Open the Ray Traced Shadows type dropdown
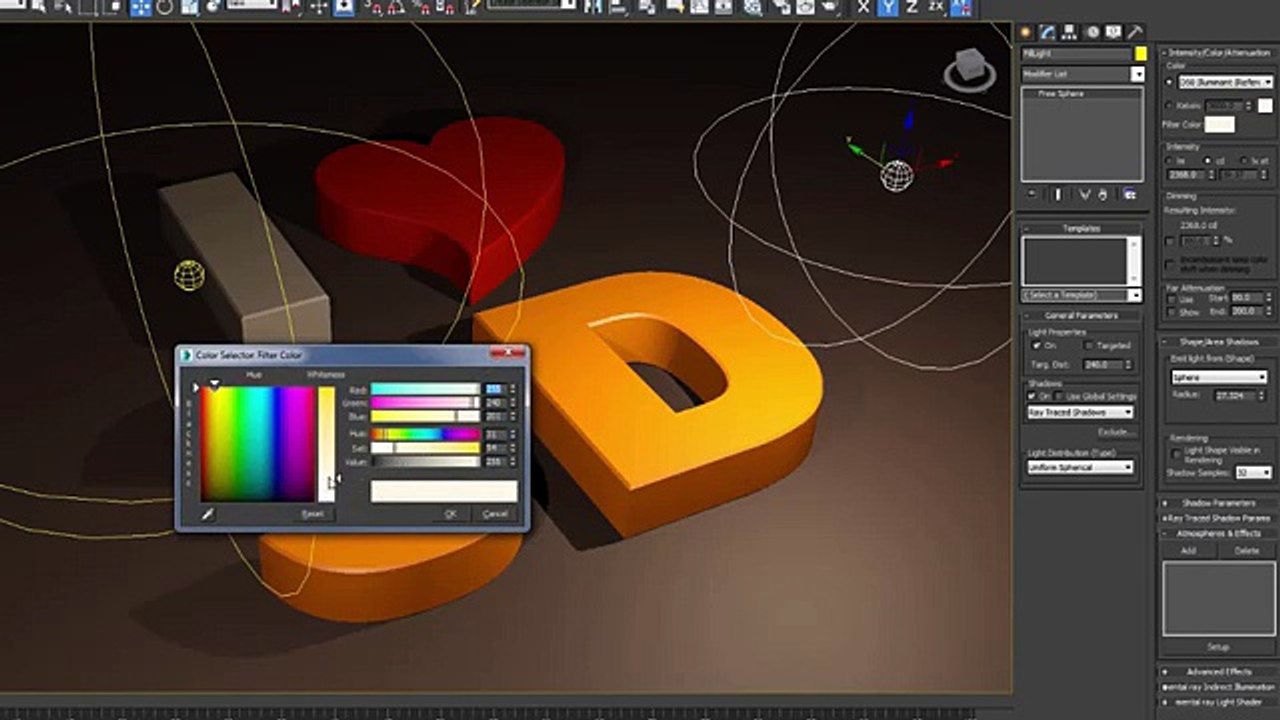 coord(1081,412)
